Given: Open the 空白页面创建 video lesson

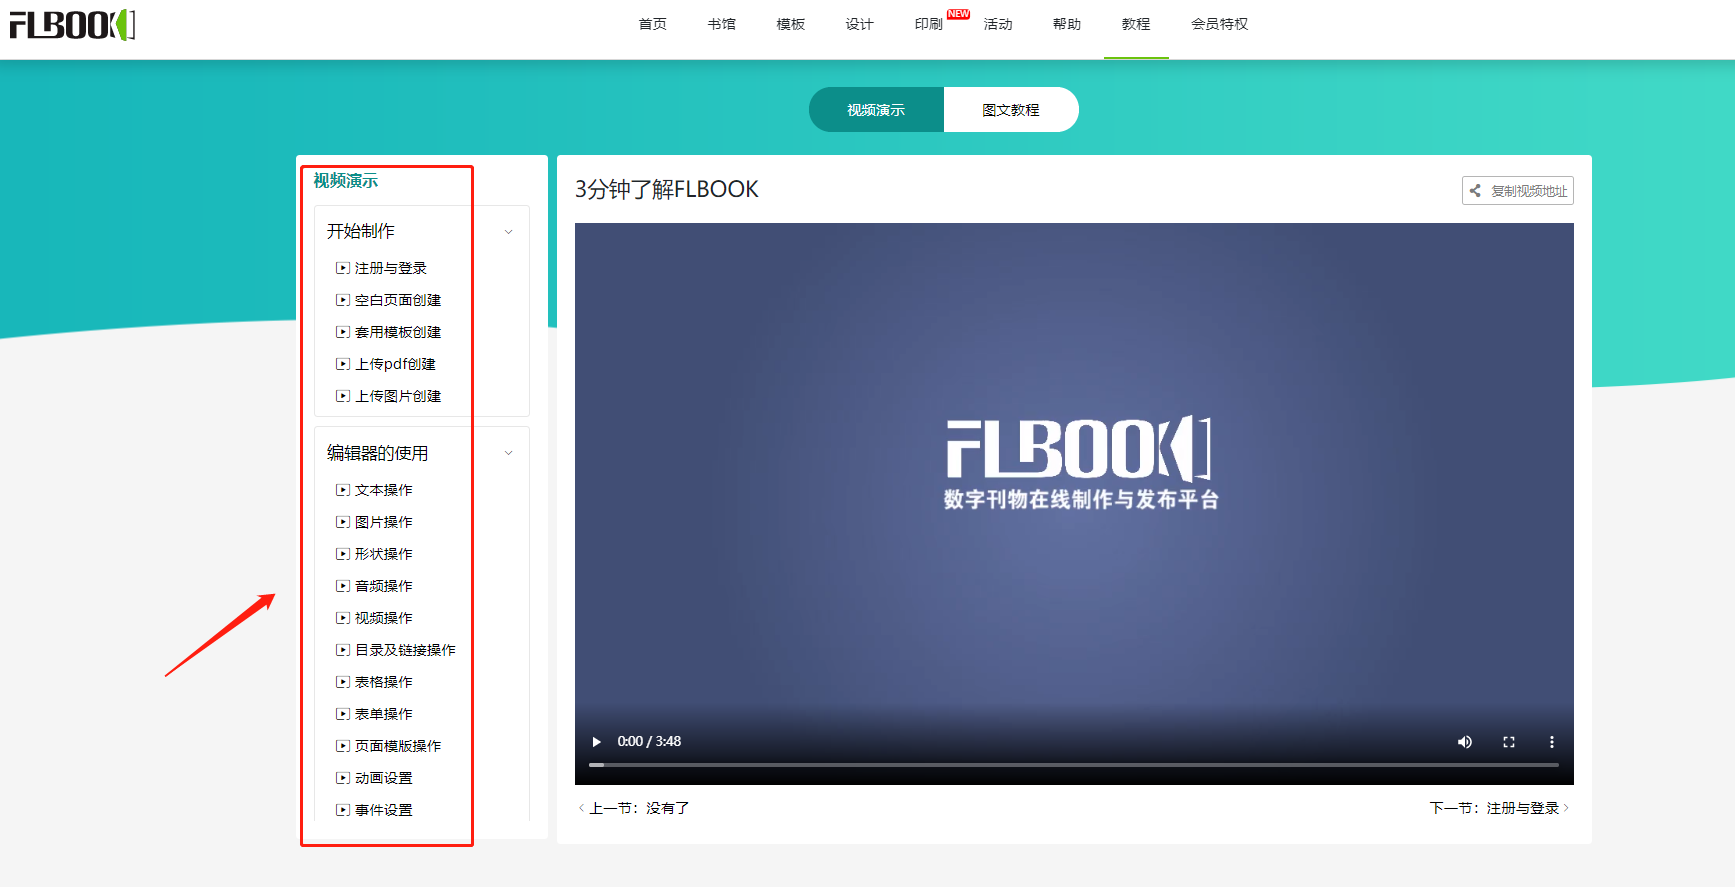Looking at the screenshot, I should click(398, 300).
